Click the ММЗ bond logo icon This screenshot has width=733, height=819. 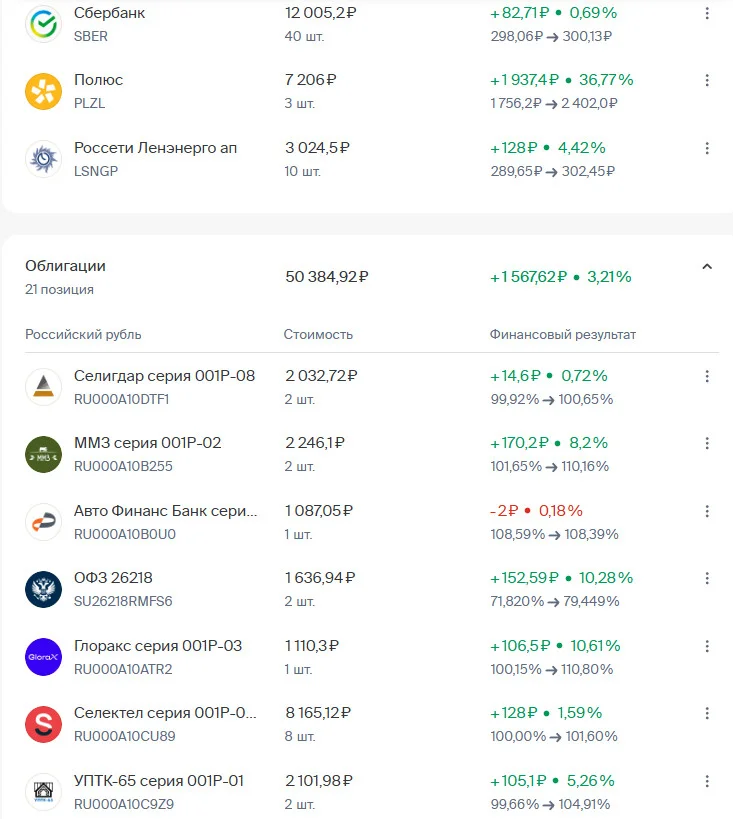click(43, 454)
